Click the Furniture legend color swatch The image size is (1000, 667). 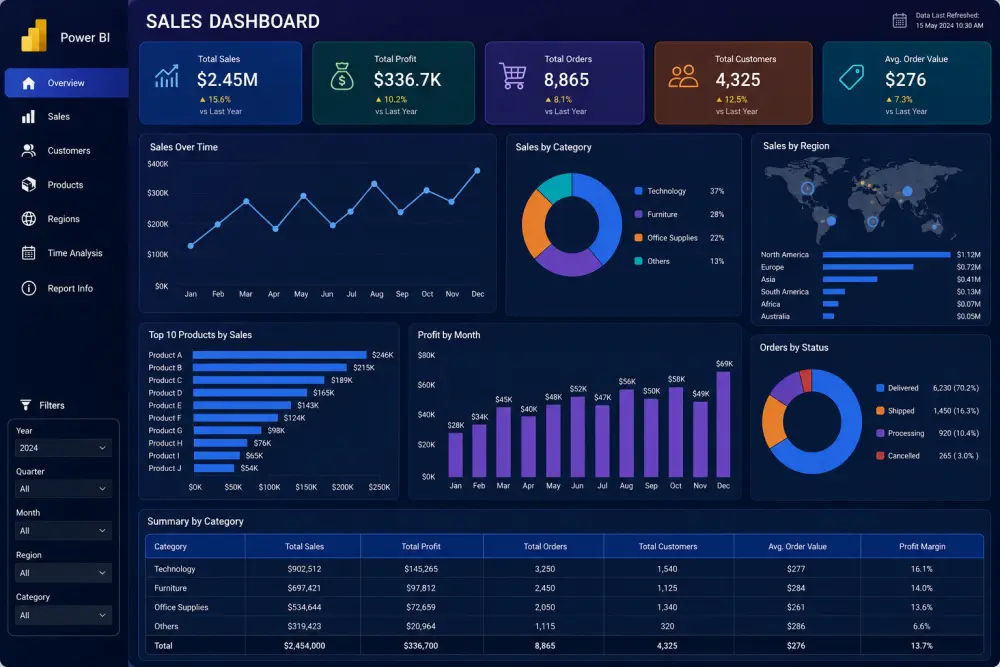(638, 214)
